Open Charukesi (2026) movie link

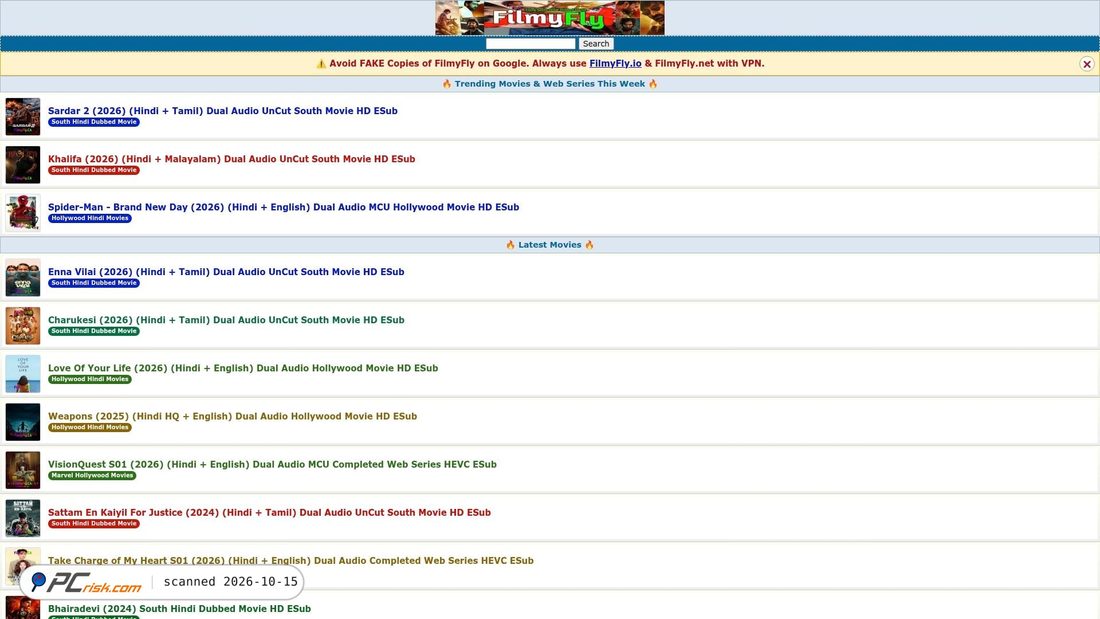tap(226, 320)
